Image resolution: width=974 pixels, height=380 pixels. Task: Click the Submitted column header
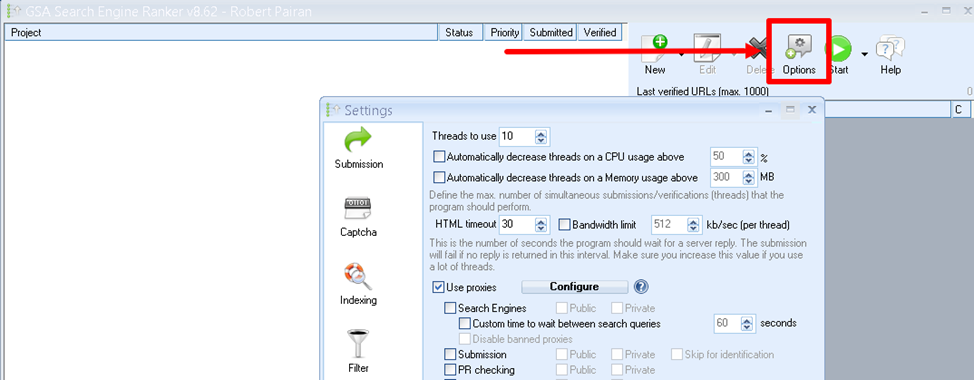click(551, 33)
